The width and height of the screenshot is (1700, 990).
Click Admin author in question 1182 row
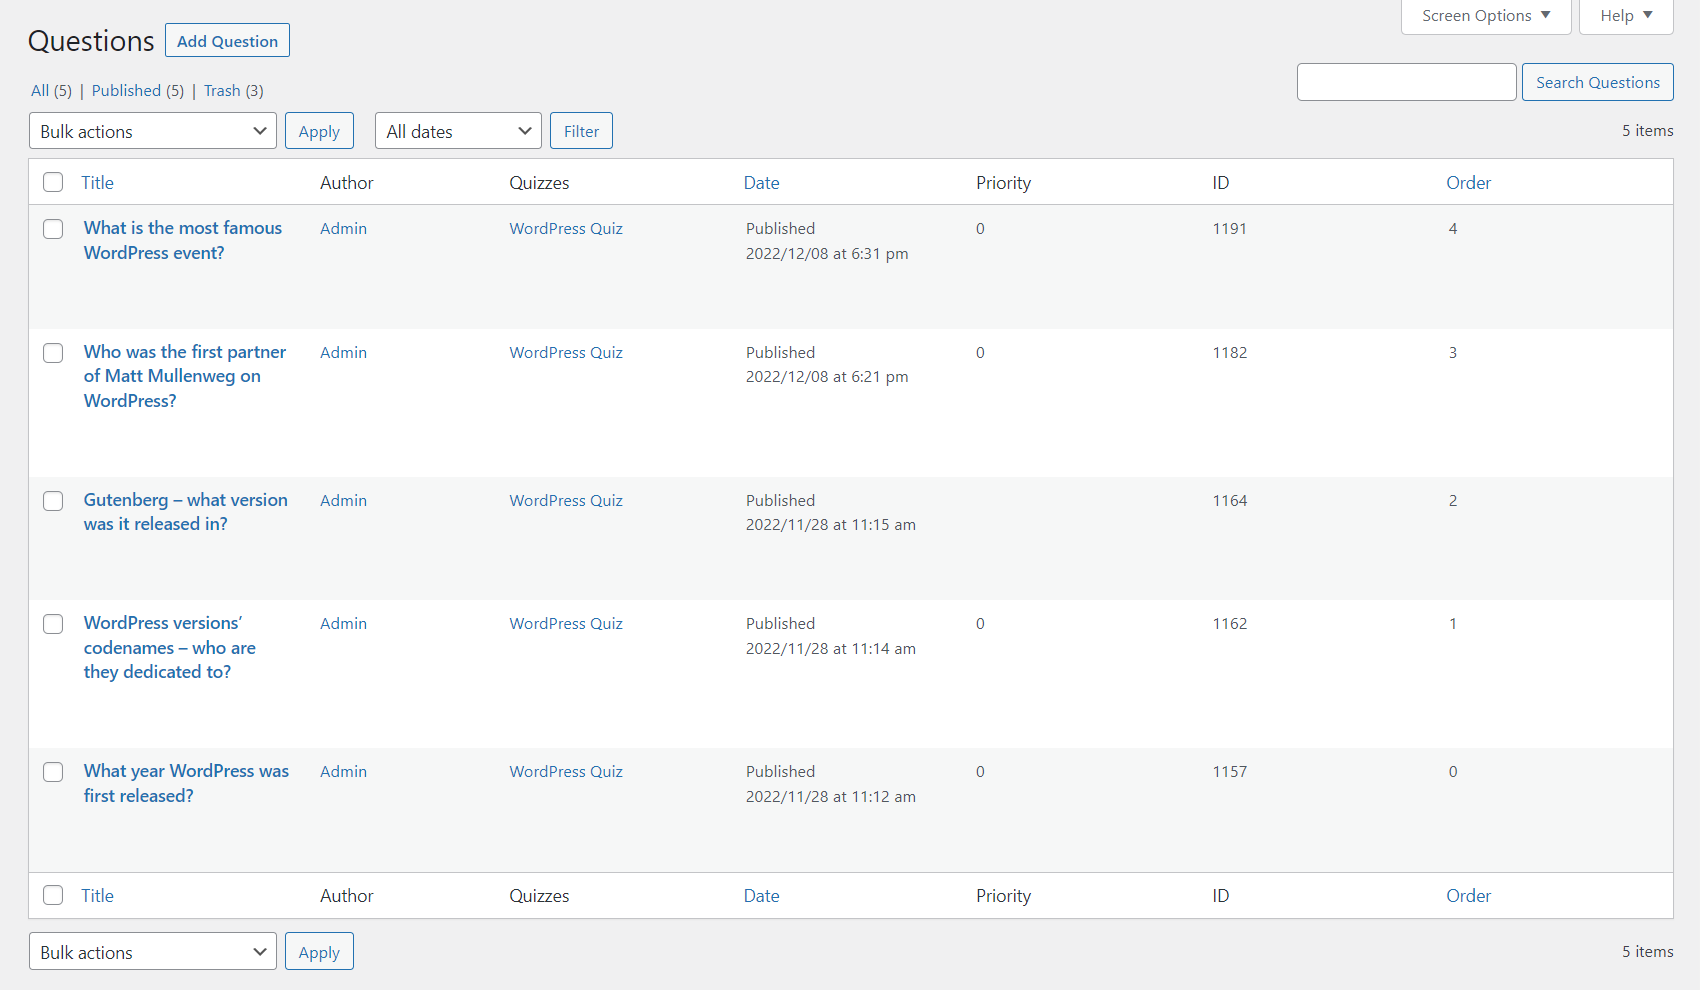[x=343, y=353]
